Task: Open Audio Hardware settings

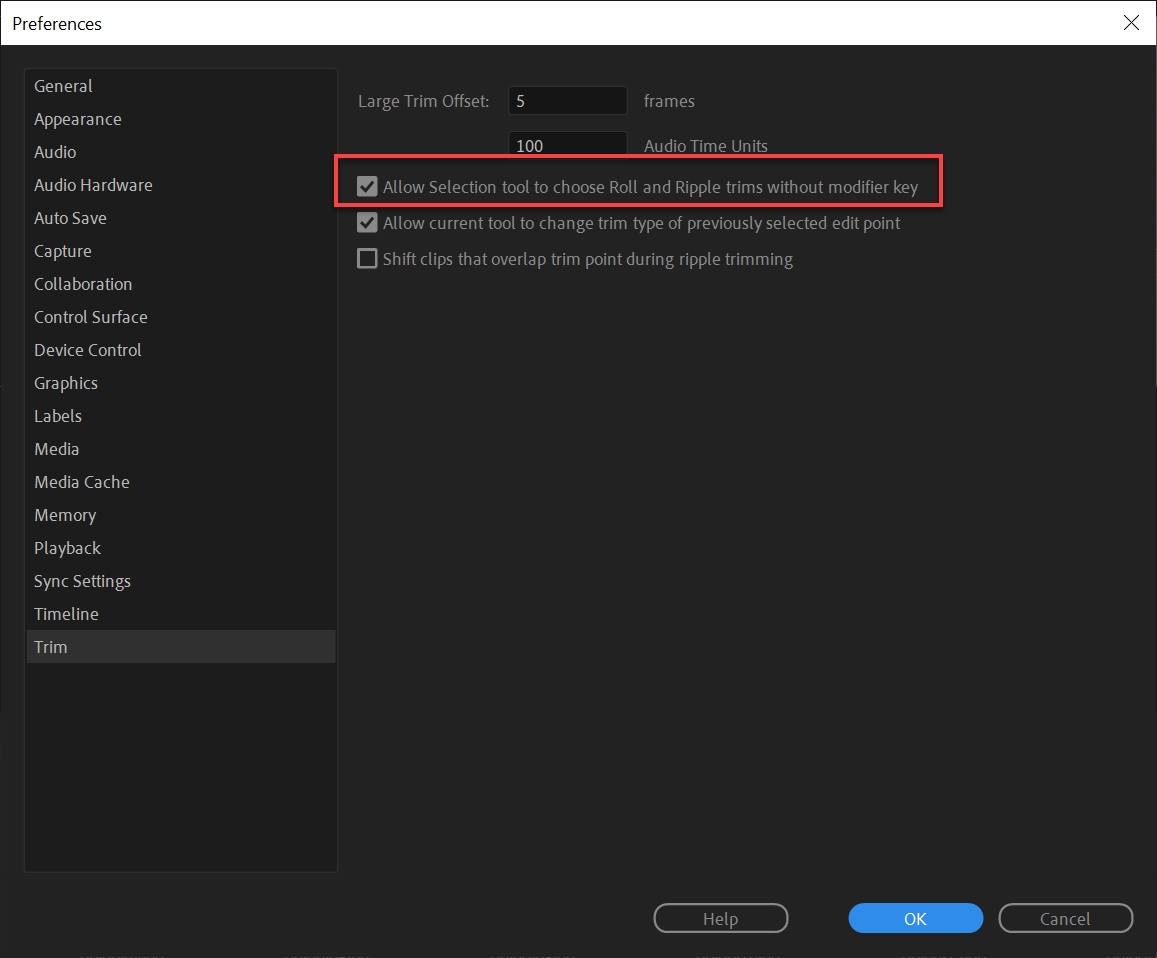Action: [x=93, y=184]
